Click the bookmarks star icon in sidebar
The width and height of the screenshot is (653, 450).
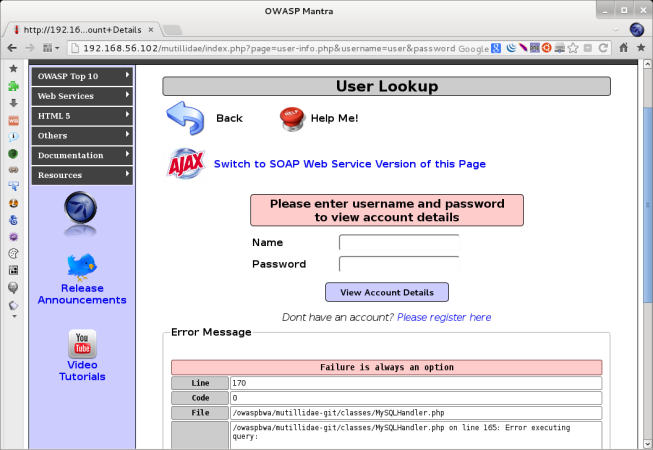click(13, 68)
